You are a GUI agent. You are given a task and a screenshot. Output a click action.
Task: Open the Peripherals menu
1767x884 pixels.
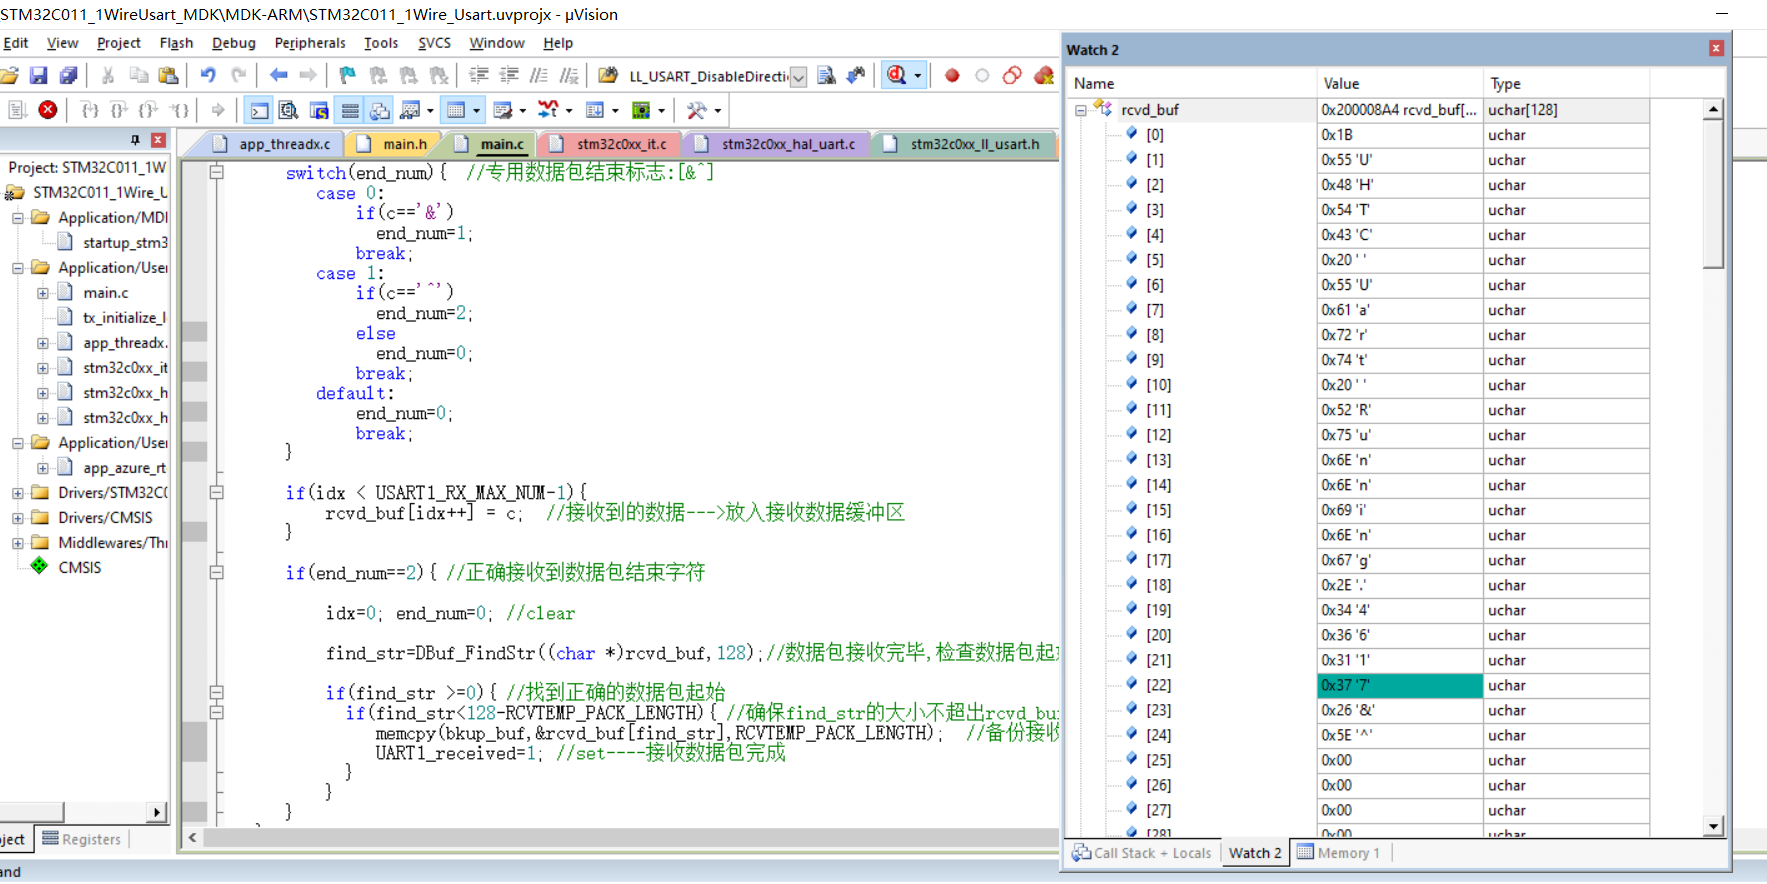(310, 43)
